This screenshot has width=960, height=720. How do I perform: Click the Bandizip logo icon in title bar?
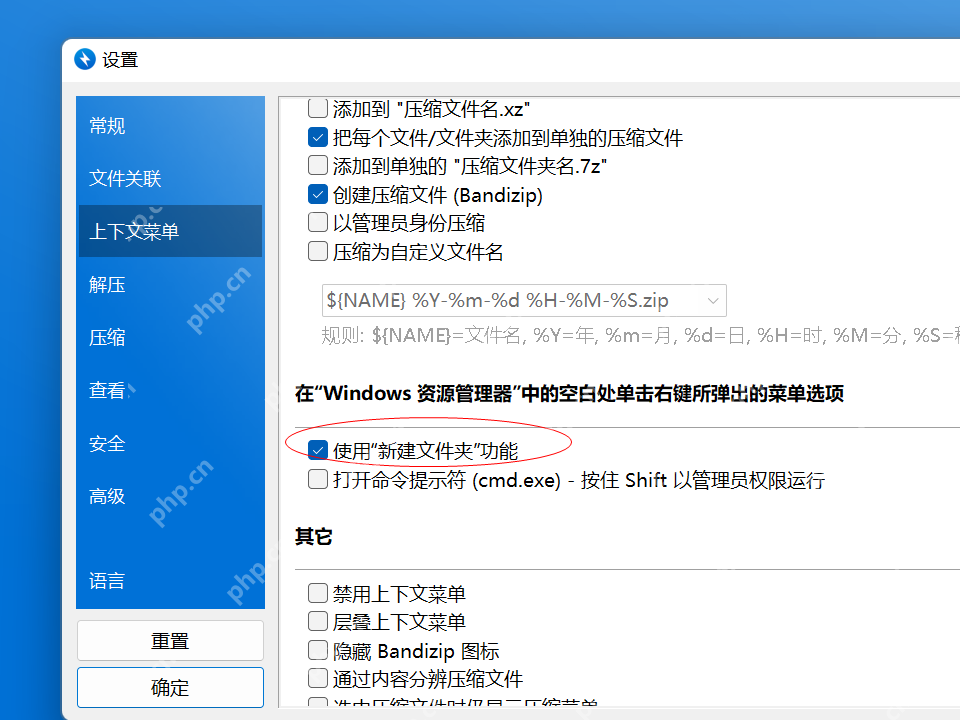(85, 59)
